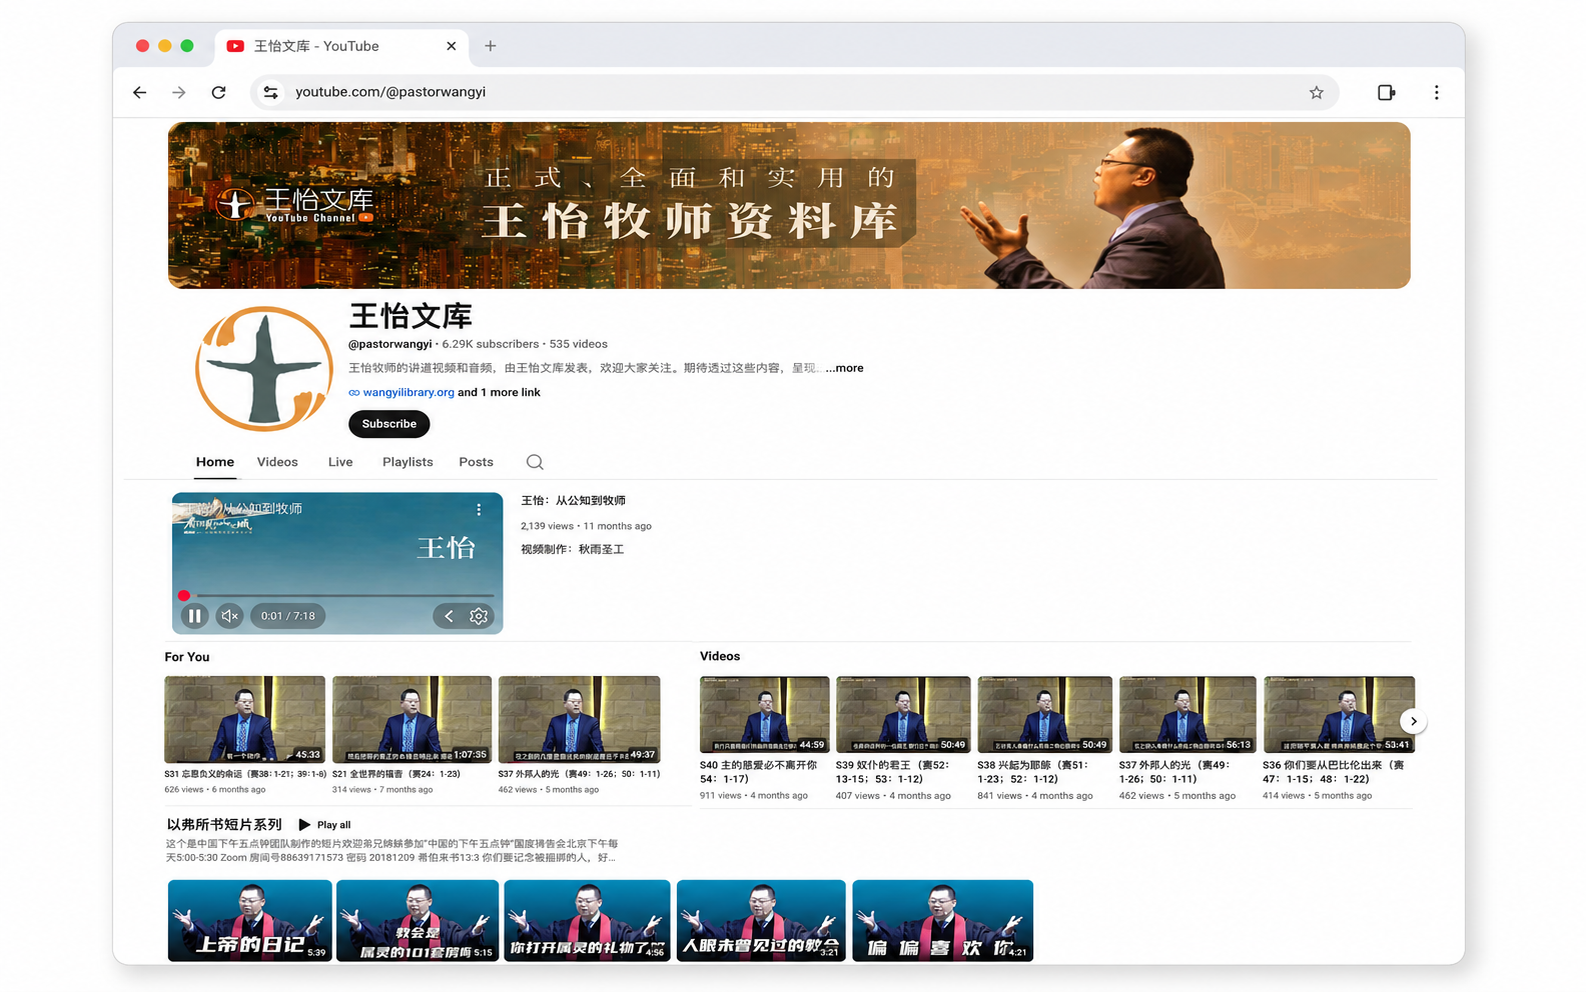Open site information icon in address bar
This screenshot has height=992, width=1586.
(x=270, y=92)
